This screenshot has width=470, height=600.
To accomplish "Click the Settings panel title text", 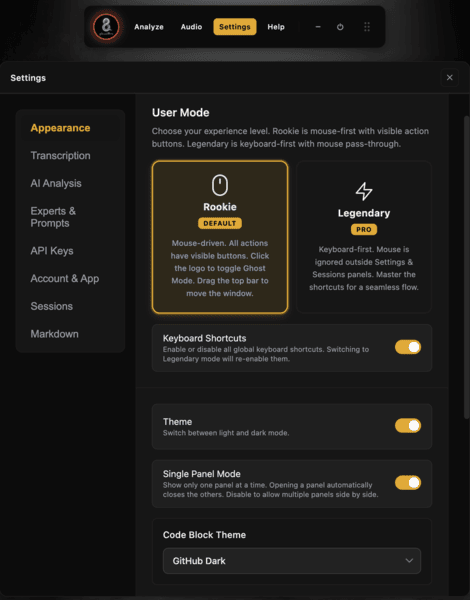I will (28, 78).
